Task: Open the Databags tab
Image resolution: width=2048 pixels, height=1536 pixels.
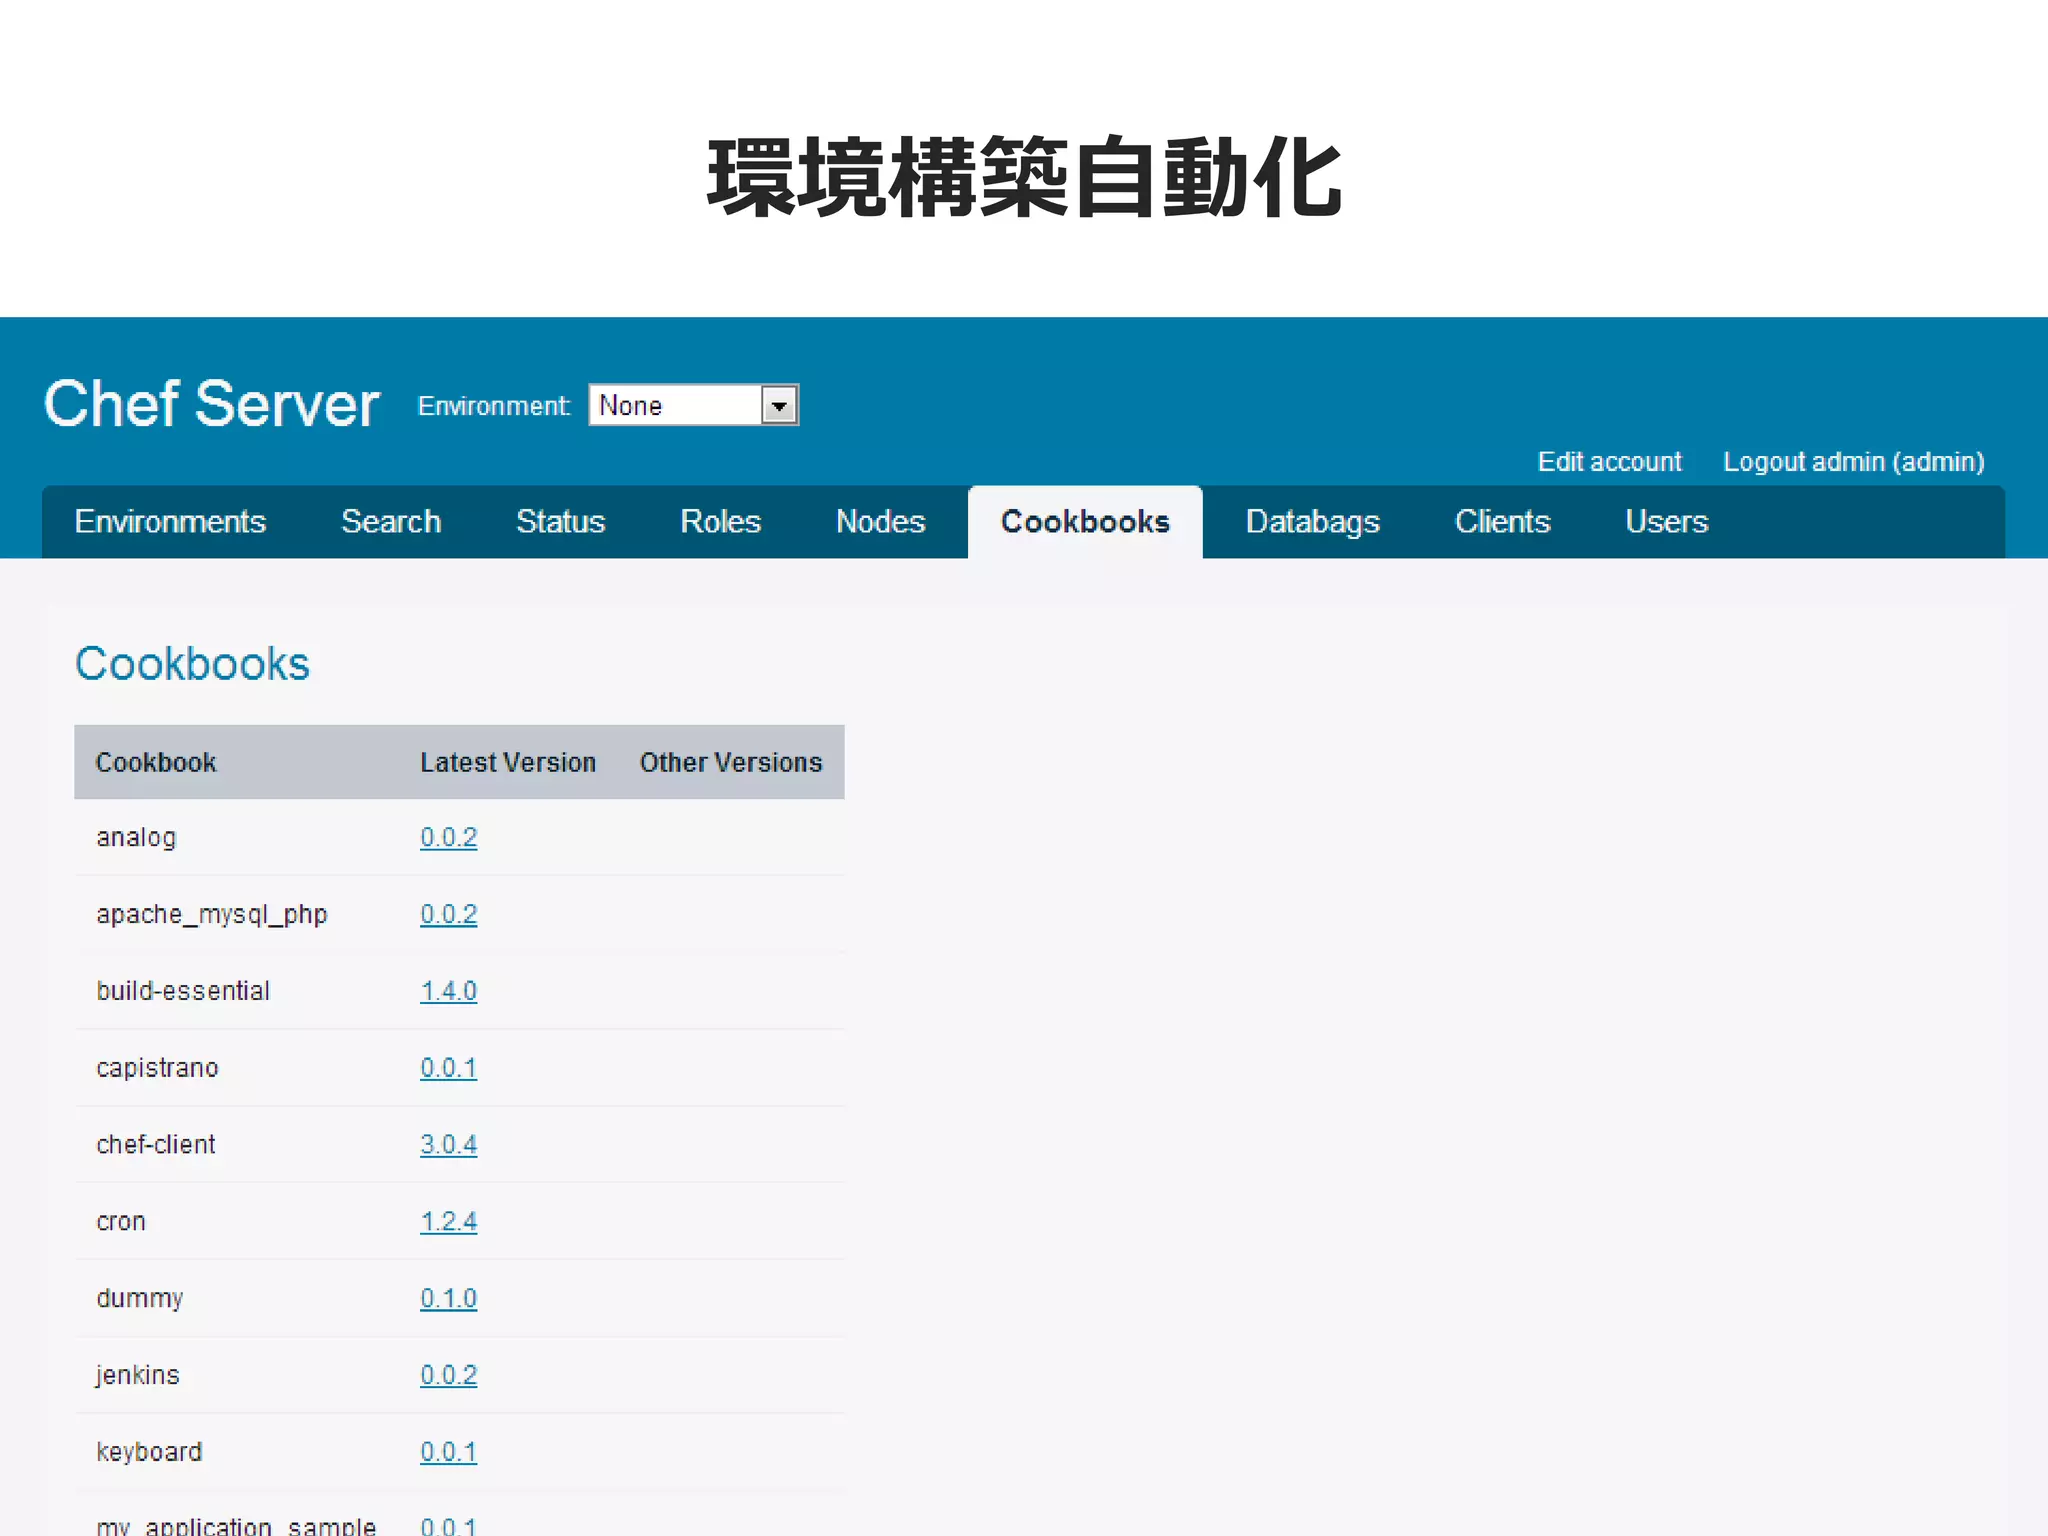Action: (1312, 522)
